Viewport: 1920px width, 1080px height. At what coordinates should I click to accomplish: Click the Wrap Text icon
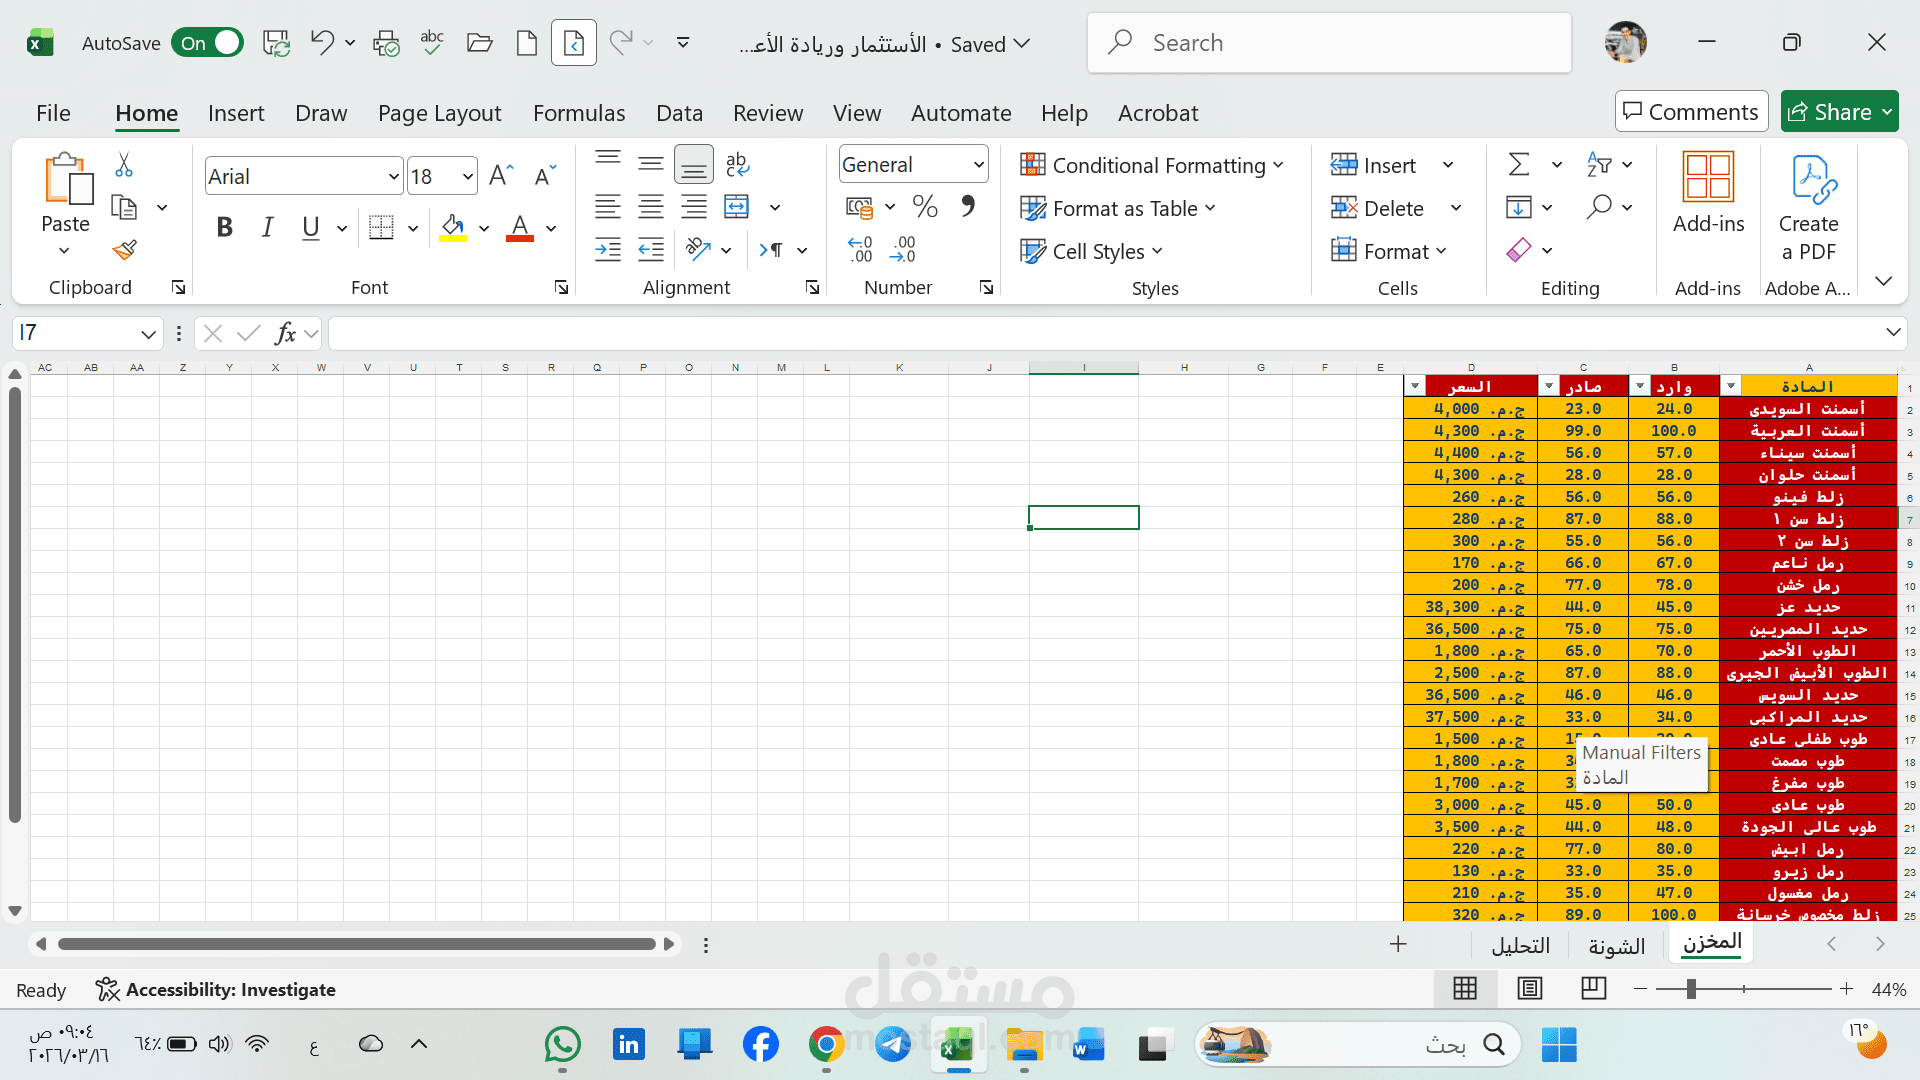pyautogui.click(x=737, y=164)
